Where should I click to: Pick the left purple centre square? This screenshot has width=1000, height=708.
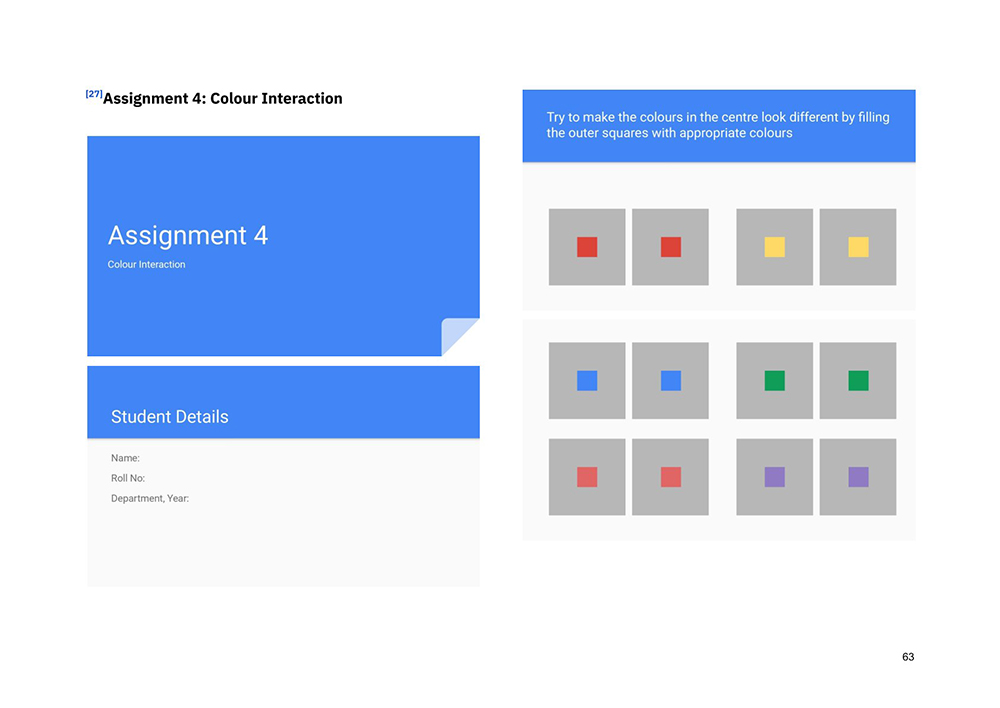point(774,476)
